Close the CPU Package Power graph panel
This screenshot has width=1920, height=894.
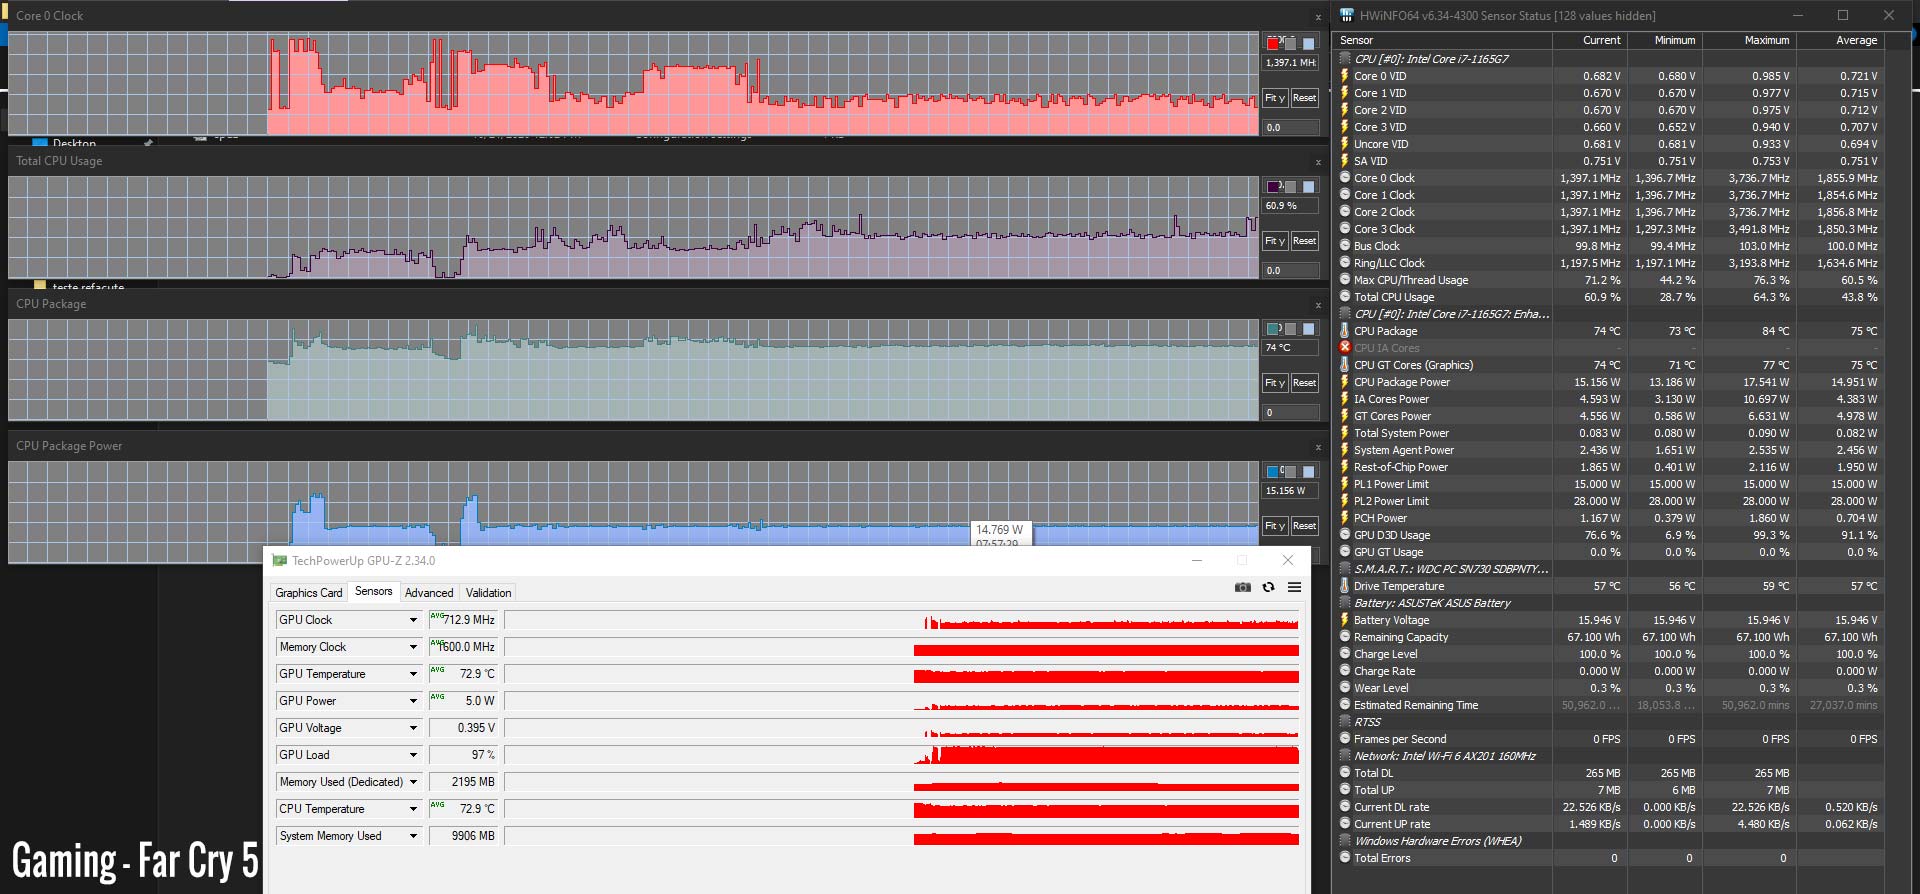(x=1318, y=446)
